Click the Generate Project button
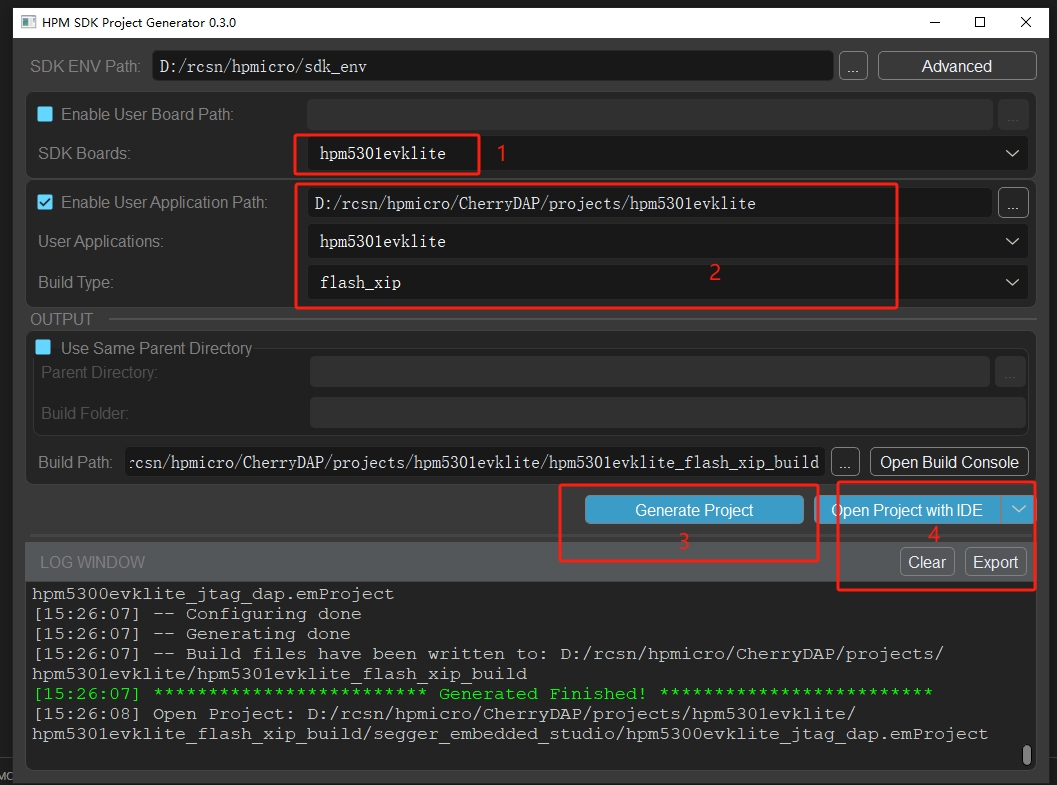 694,509
